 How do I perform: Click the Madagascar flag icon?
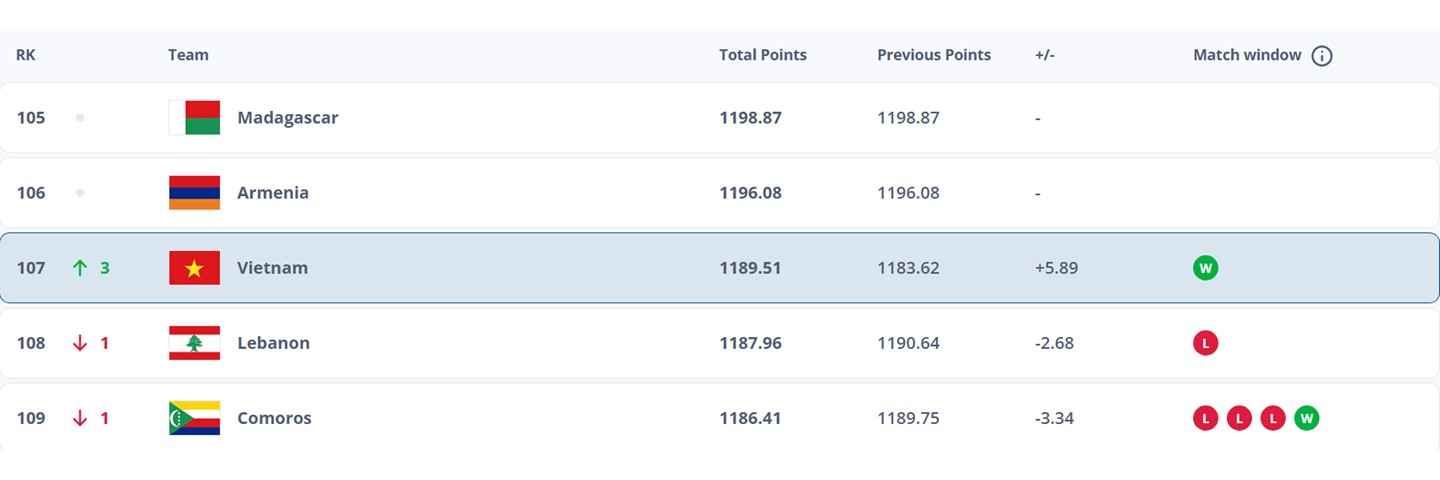(x=194, y=118)
